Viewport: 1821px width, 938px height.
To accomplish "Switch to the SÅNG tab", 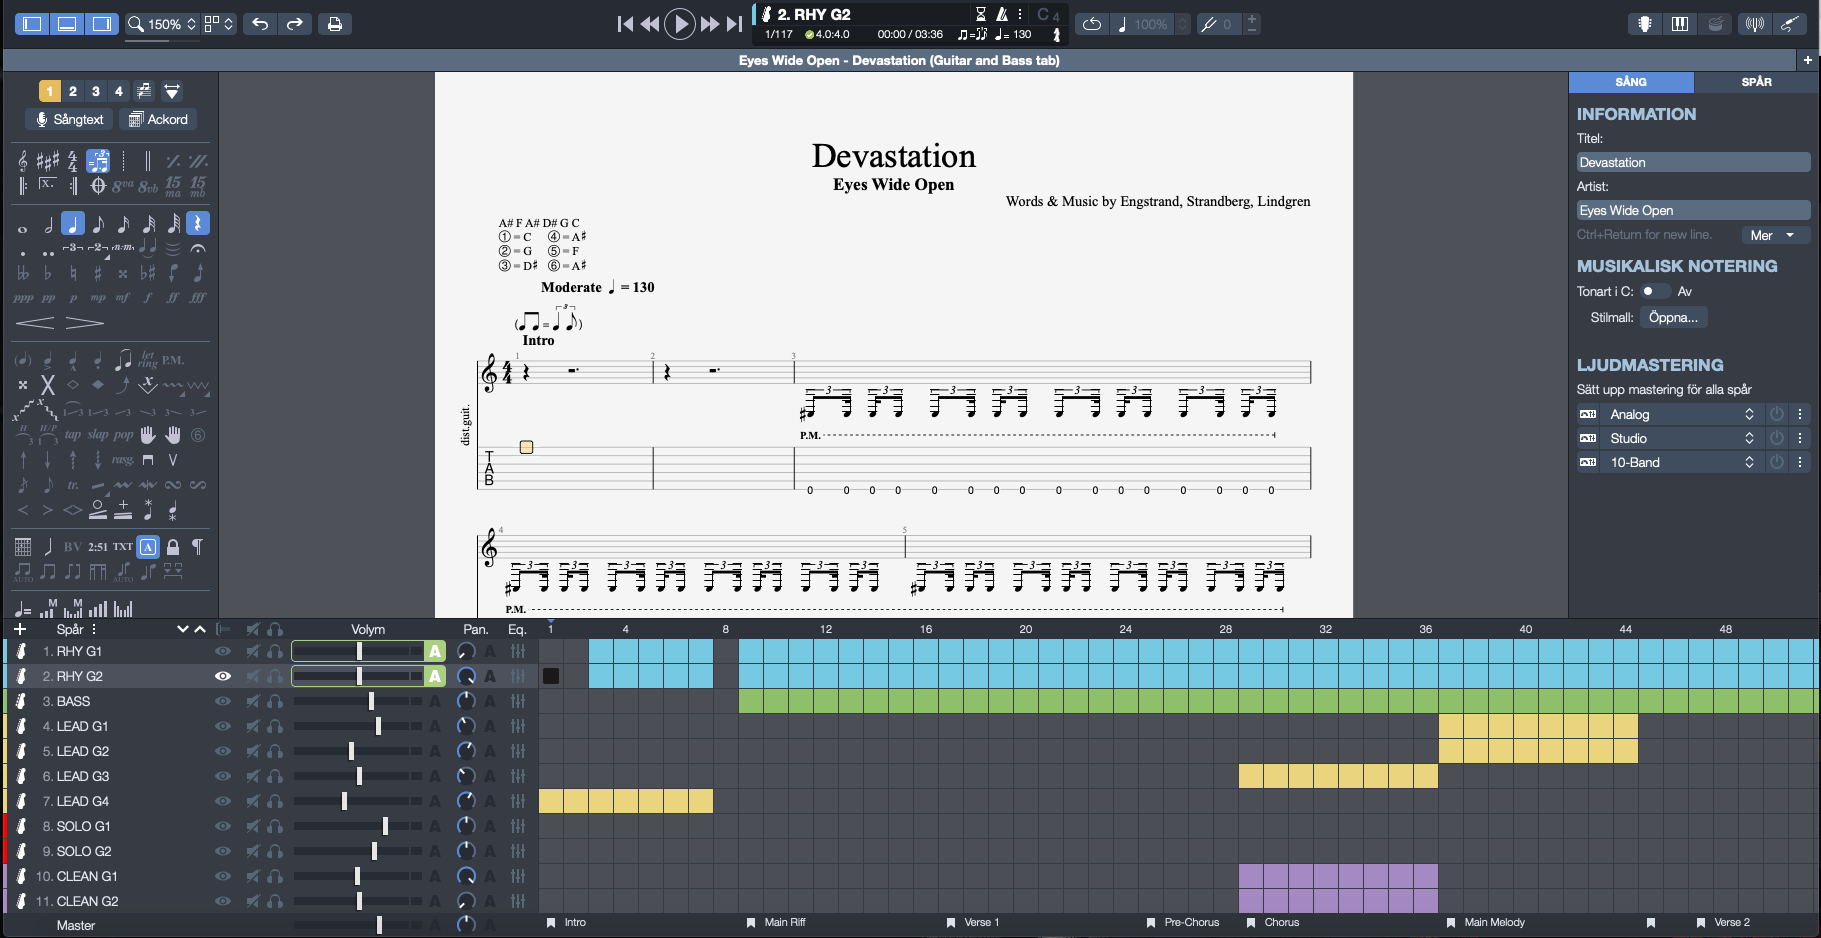I will [1630, 82].
